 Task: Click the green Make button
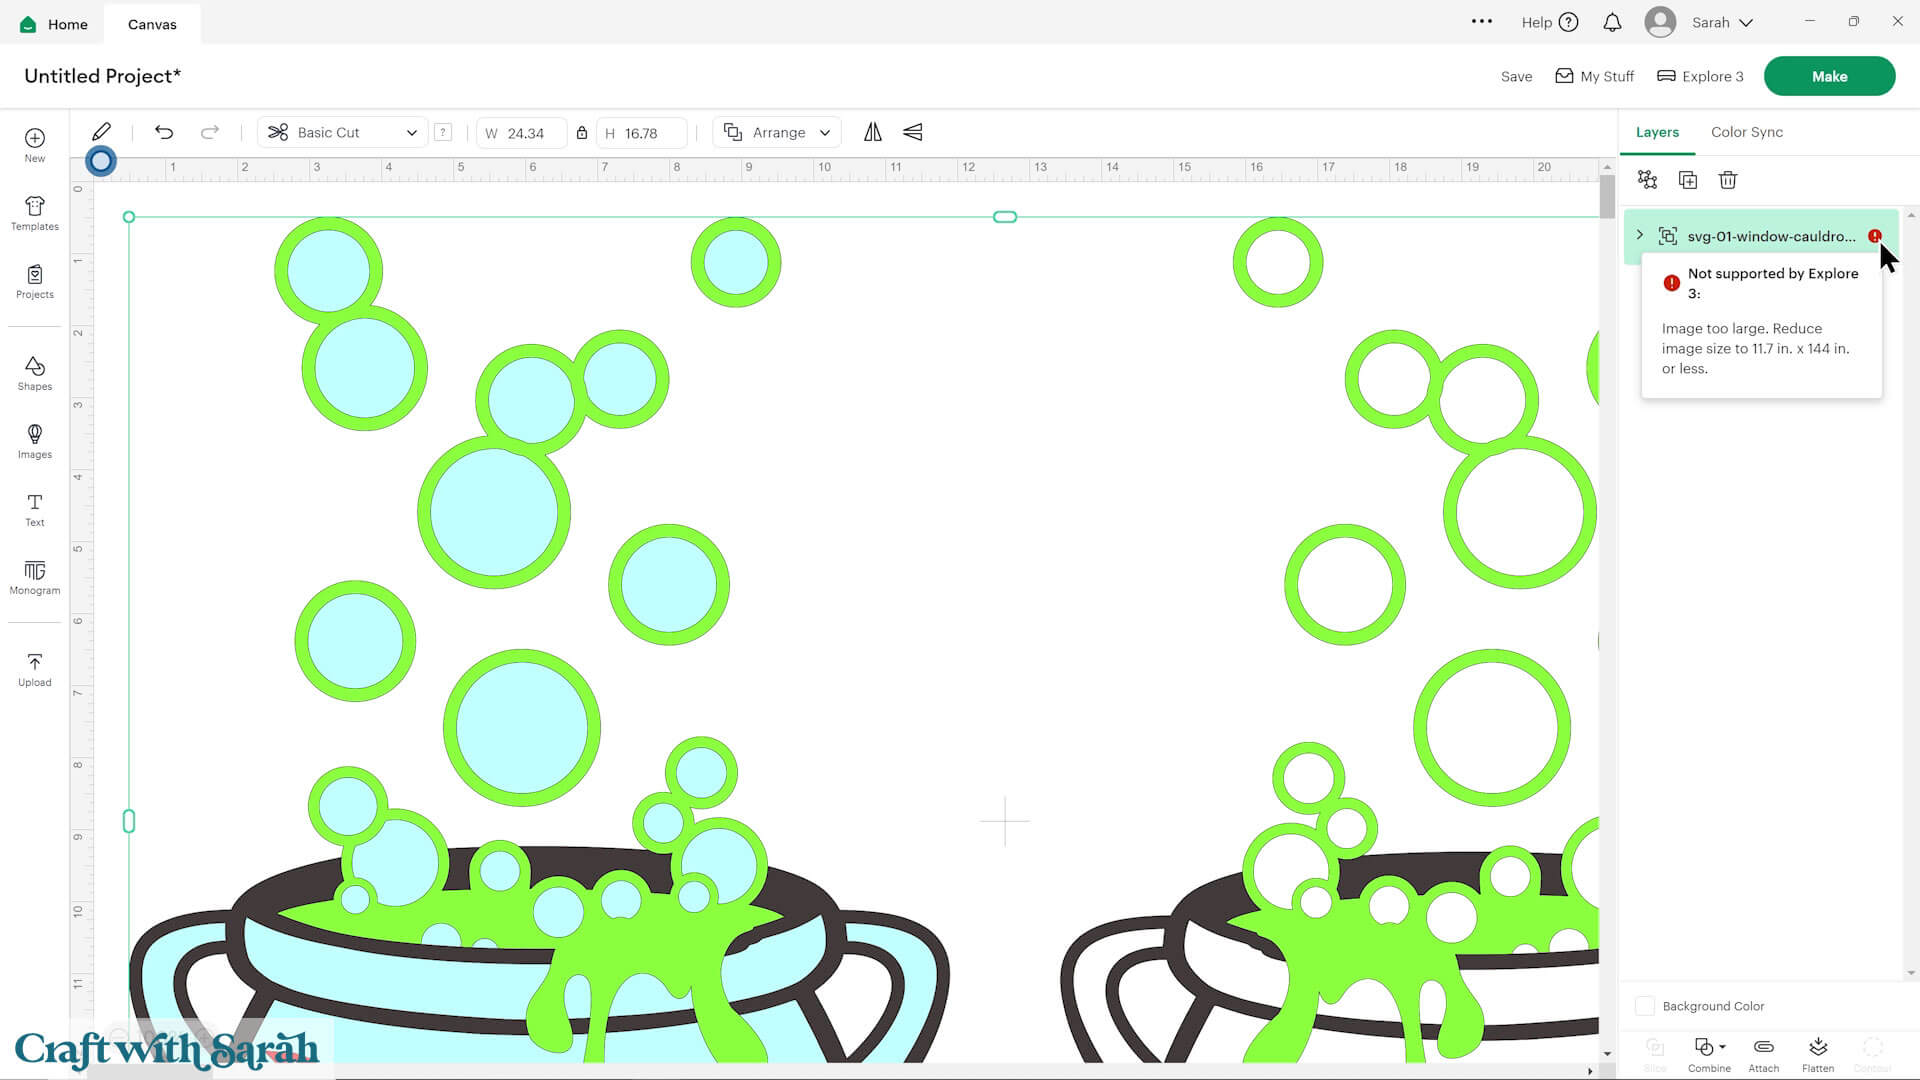[x=1828, y=76]
